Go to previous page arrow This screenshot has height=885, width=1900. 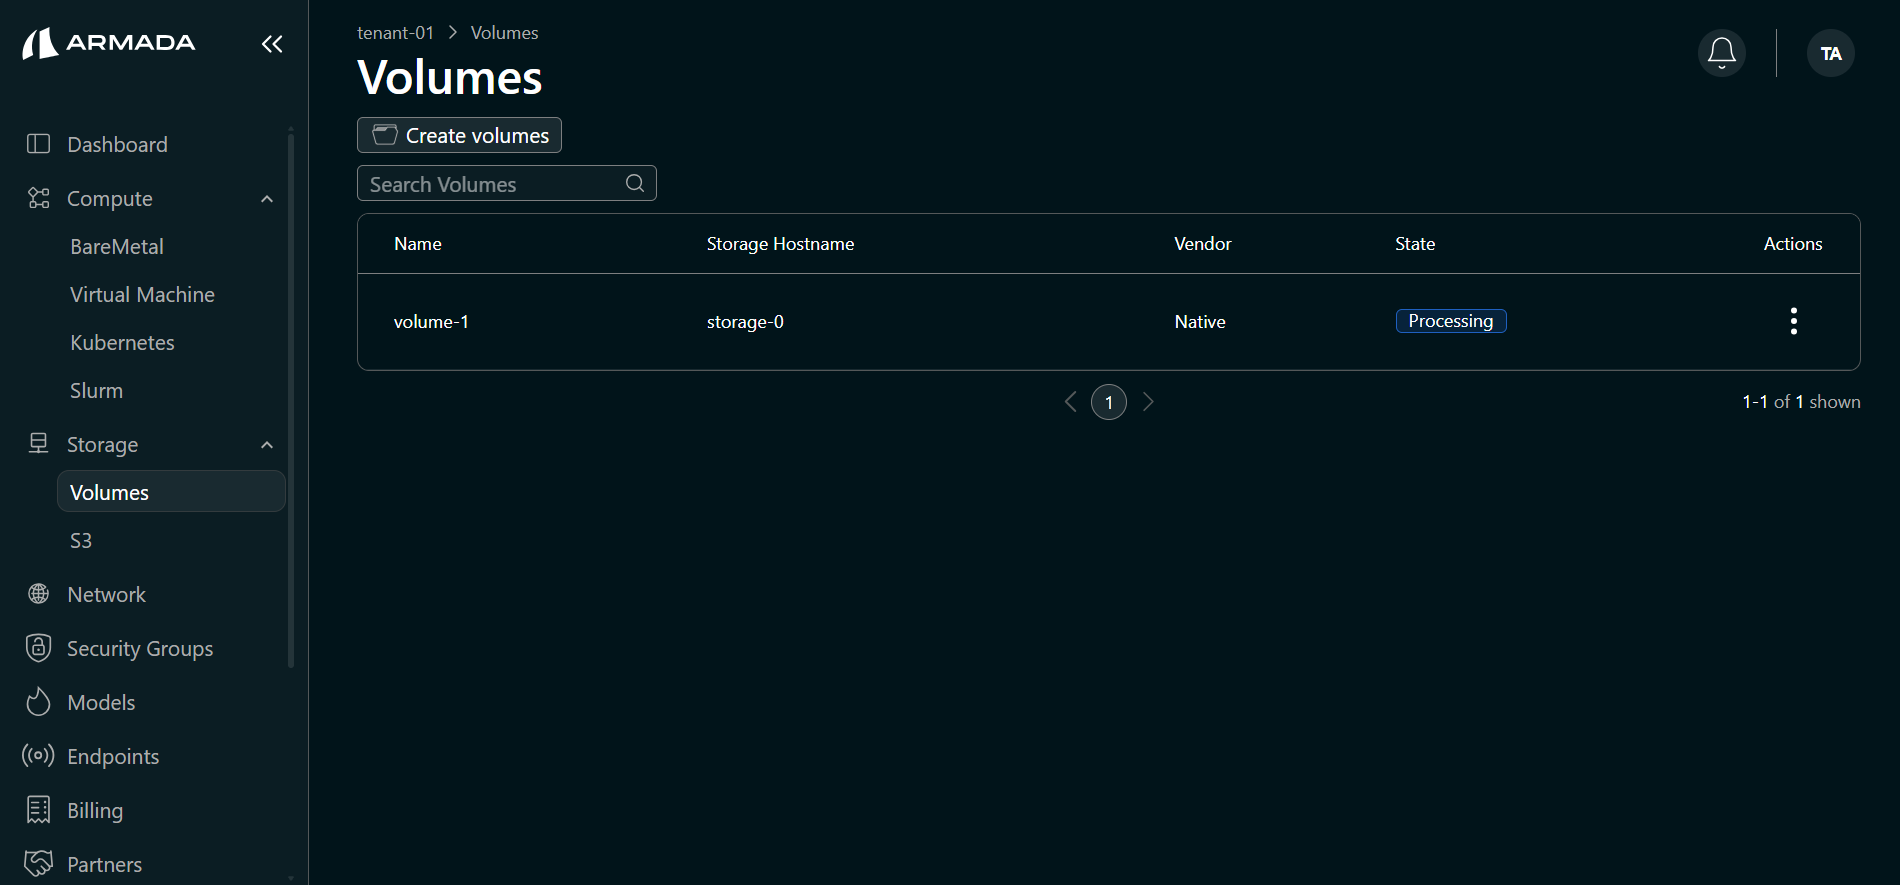point(1071,402)
